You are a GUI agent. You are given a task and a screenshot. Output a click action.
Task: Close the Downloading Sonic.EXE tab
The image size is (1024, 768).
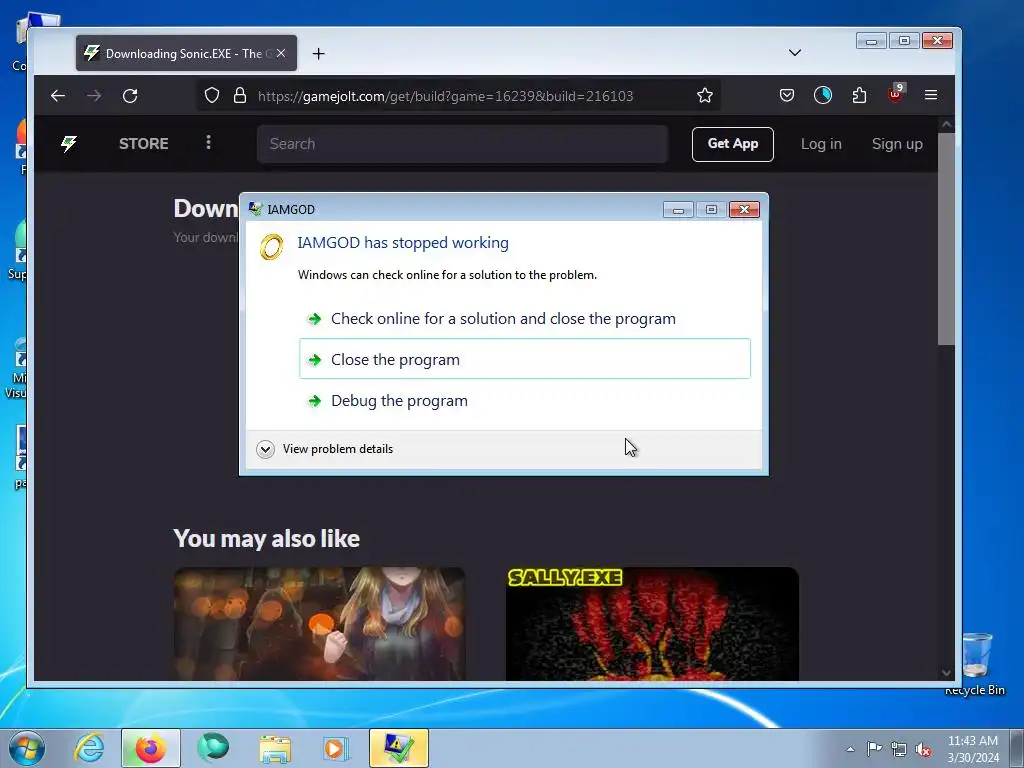[281, 54]
